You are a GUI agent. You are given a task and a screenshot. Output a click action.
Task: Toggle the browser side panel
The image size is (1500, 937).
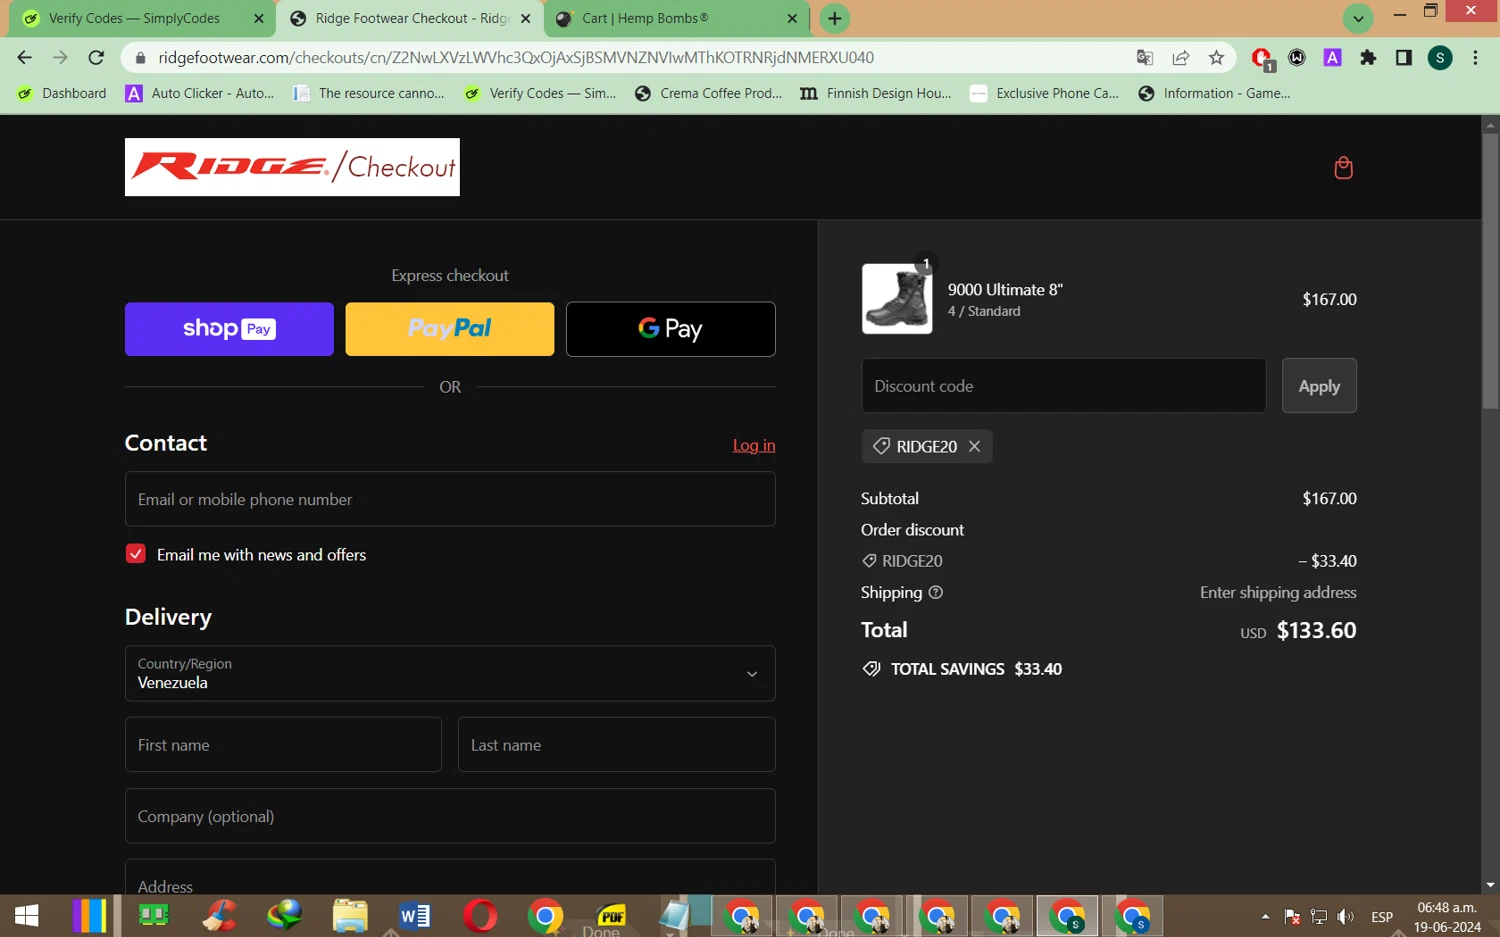coord(1404,58)
